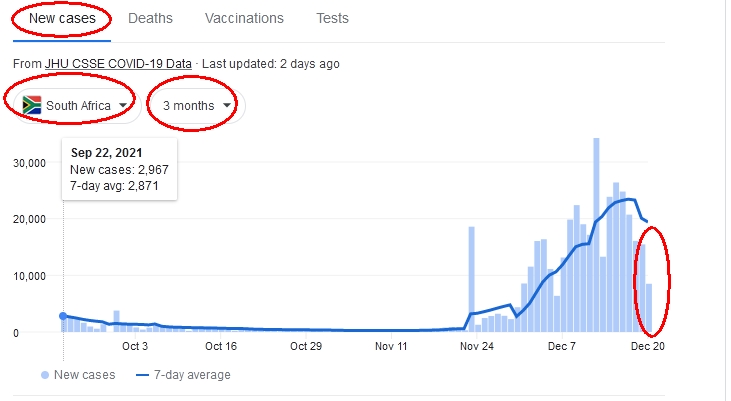Image resolution: width=731 pixels, height=401 pixels.
Task: Click the last bar near Dec 20
Action: point(648,308)
